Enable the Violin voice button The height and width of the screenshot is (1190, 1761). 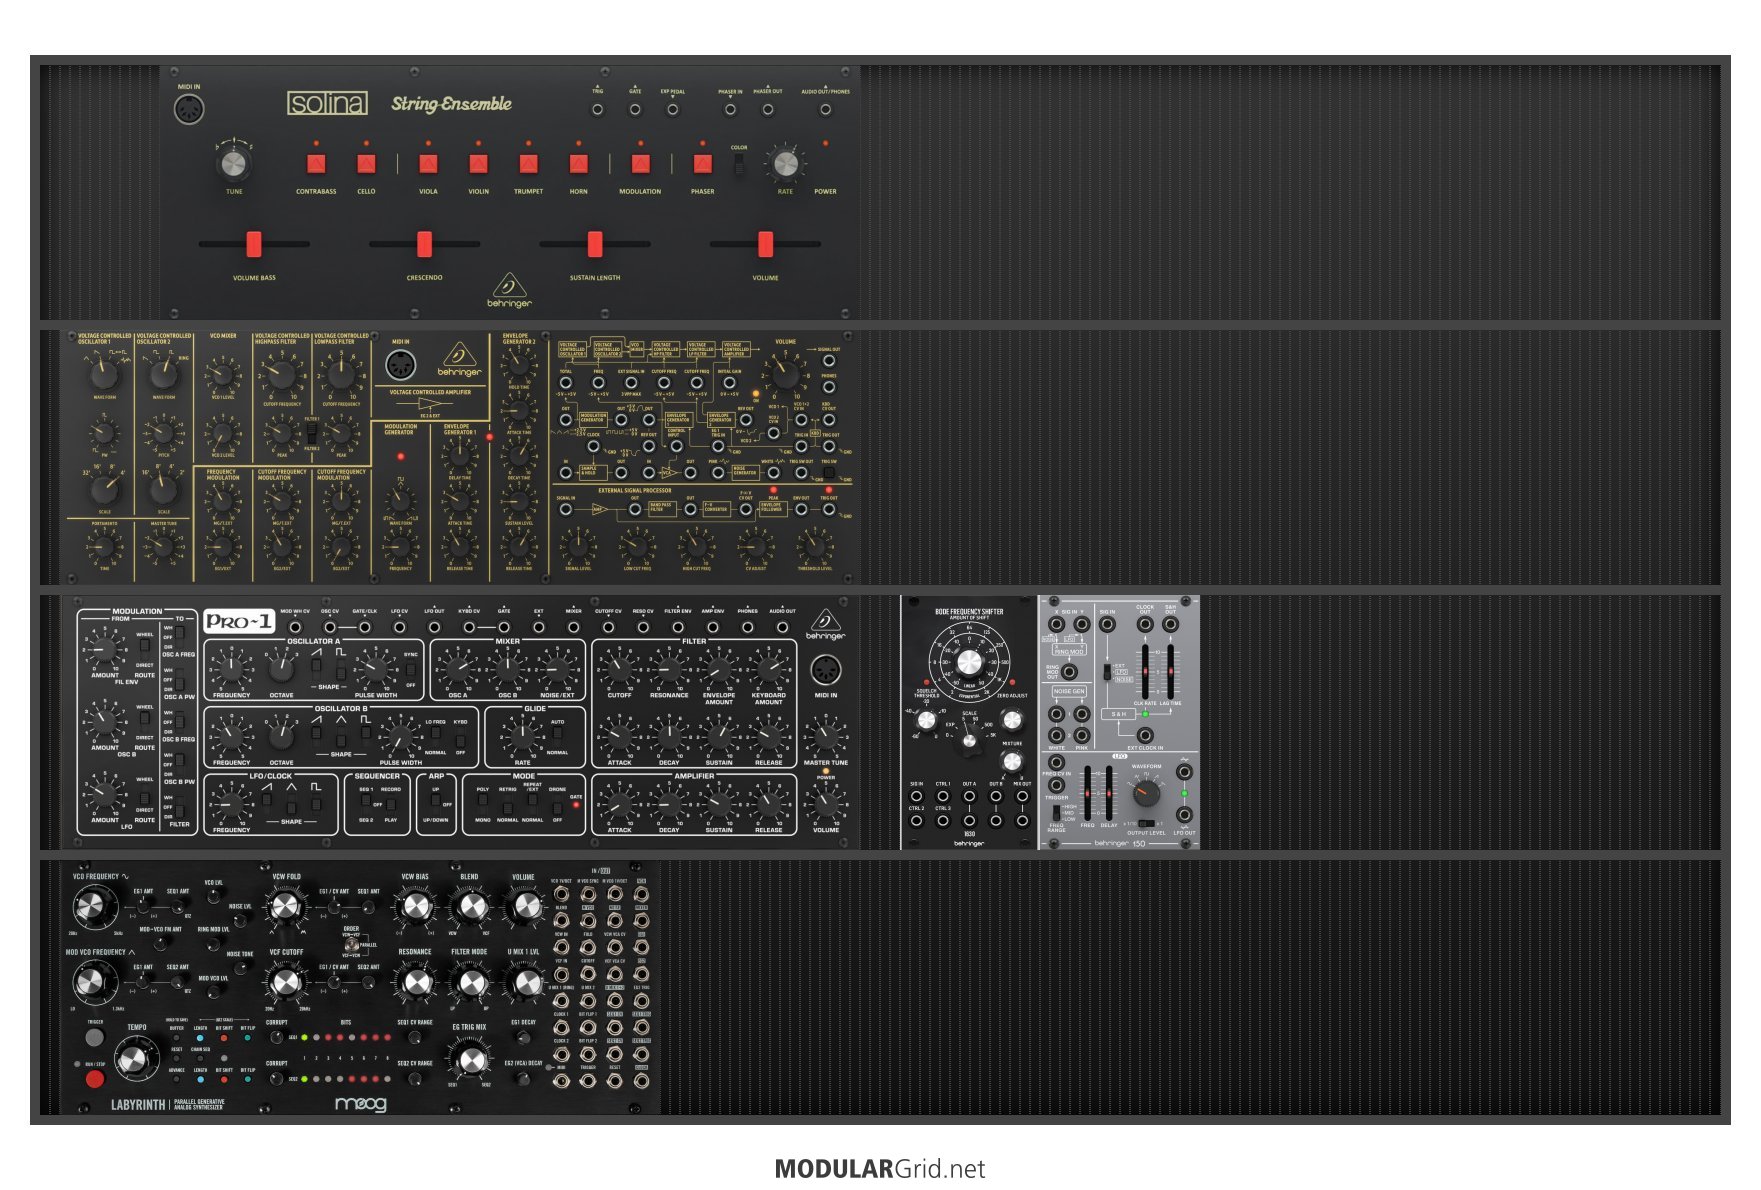pos(478,164)
